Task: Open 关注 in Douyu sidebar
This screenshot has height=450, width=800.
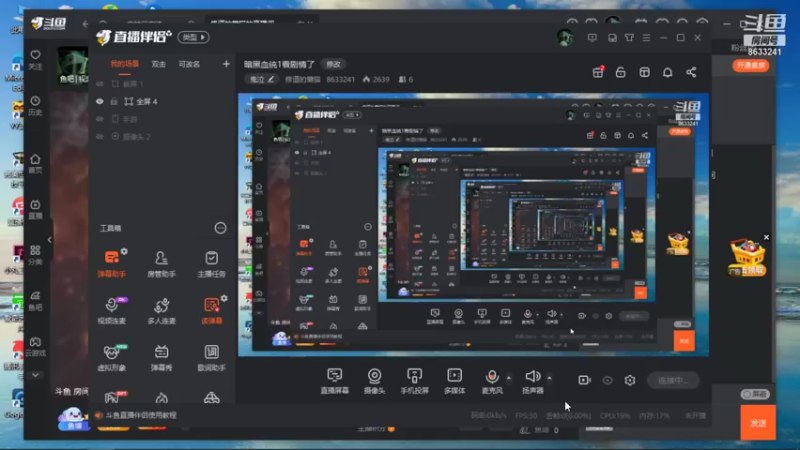Action: 35,60
